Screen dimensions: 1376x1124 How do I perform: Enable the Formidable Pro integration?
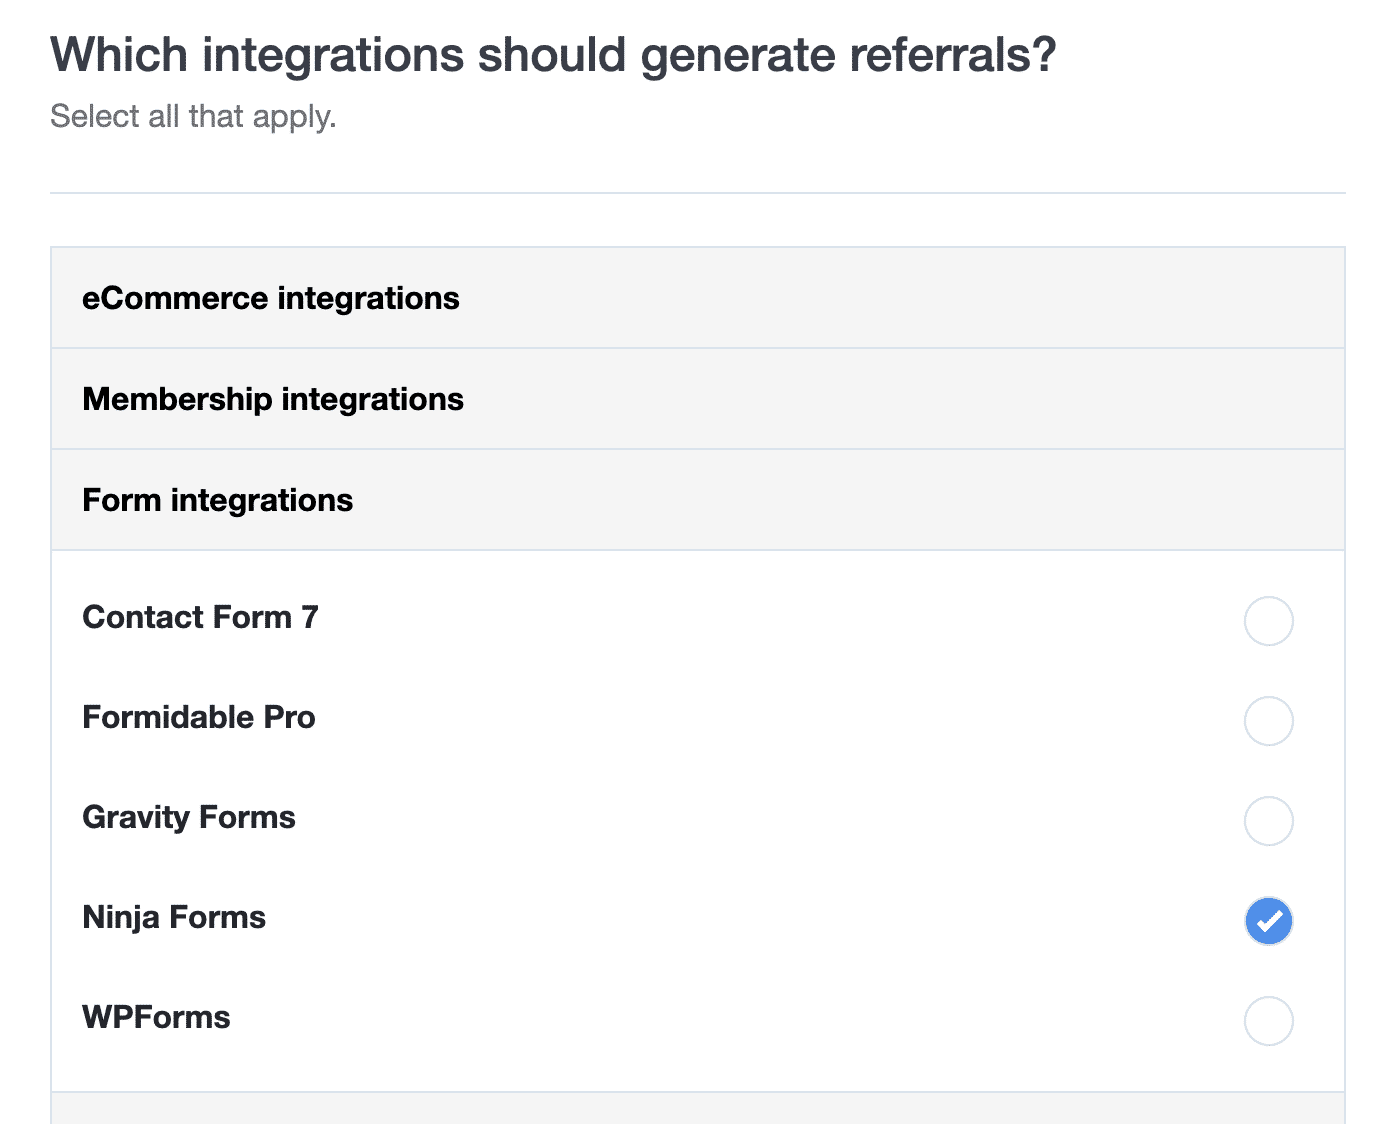(x=1268, y=721)
